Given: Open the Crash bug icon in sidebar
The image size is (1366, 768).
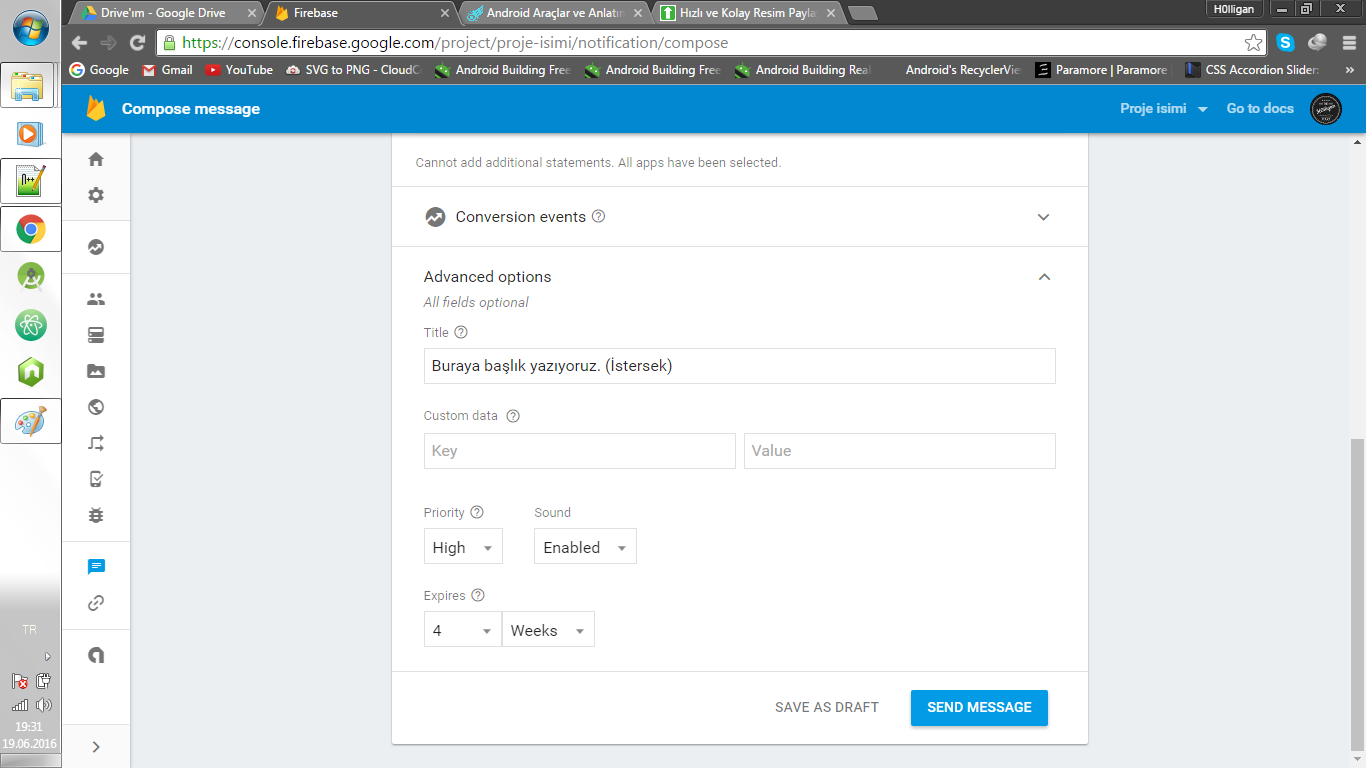Looking at the screenshot, I should pyautogui.click(x=96, y=515).
